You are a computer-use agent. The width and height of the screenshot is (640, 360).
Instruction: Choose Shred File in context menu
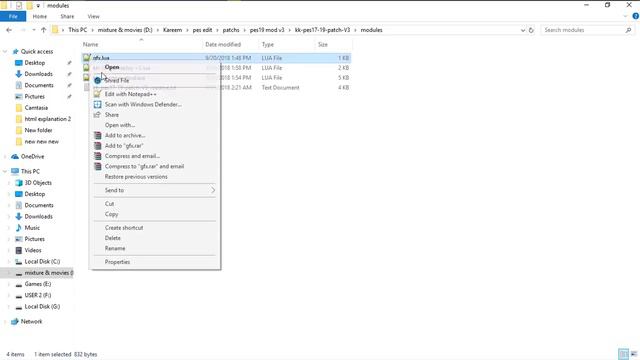tap(117, 80)
